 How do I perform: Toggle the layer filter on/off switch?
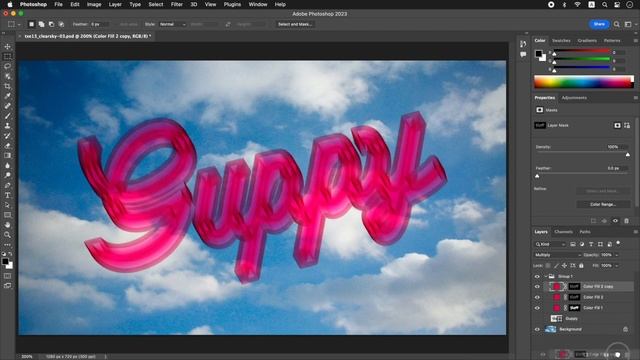[618, 243]
